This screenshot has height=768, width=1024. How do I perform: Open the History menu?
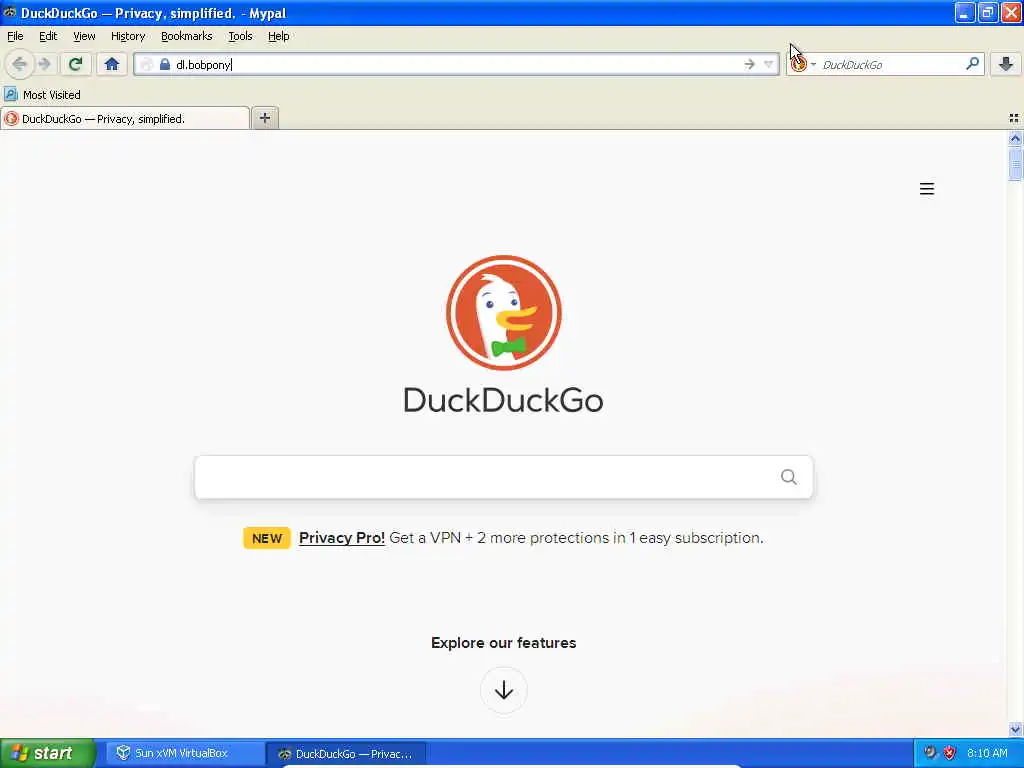point(127,36)
